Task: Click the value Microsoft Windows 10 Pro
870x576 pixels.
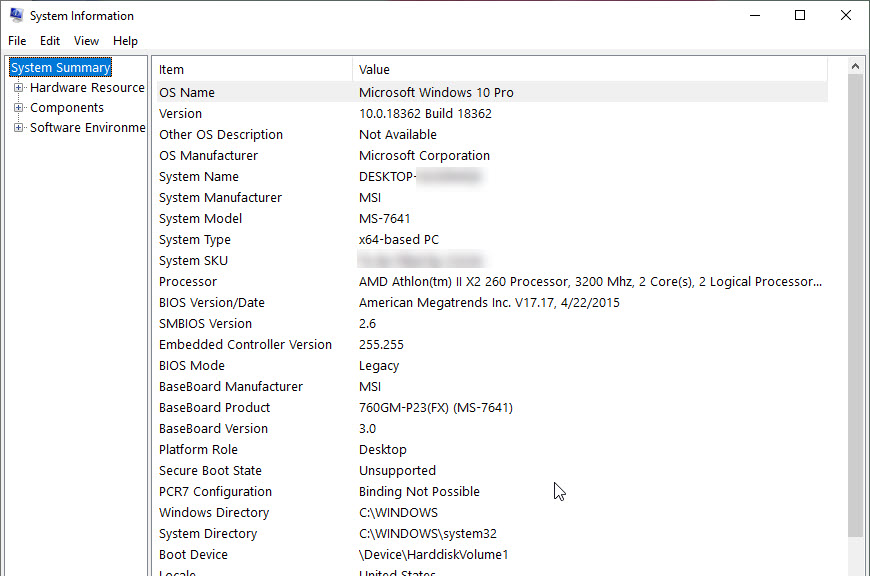Action: tap(436, 93)
